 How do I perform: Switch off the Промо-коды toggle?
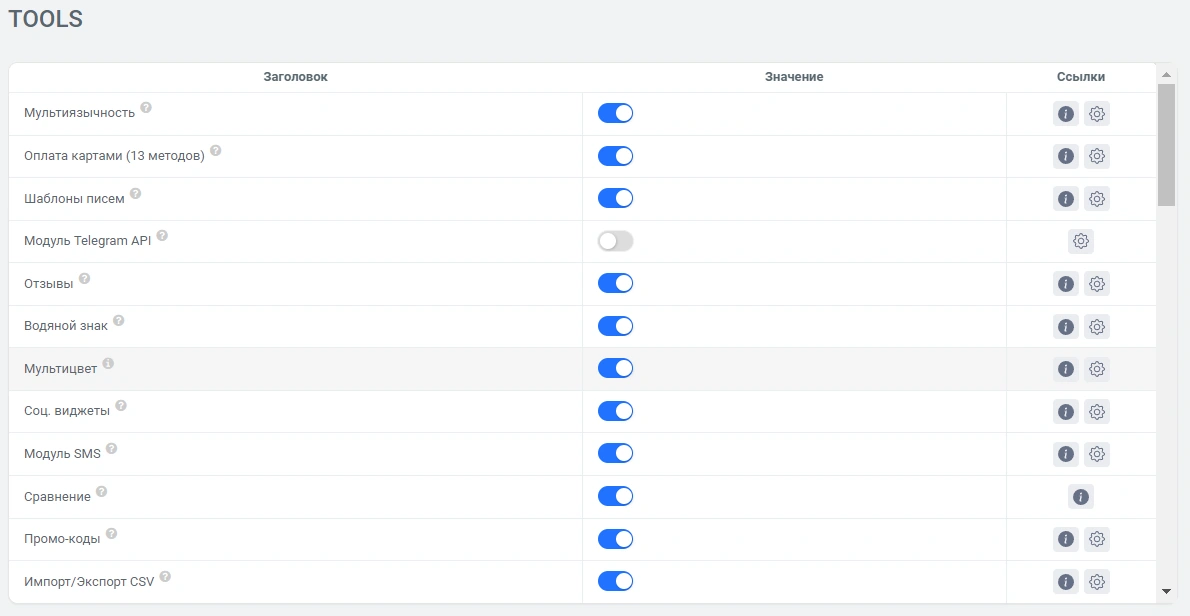[x=615, y=539]
